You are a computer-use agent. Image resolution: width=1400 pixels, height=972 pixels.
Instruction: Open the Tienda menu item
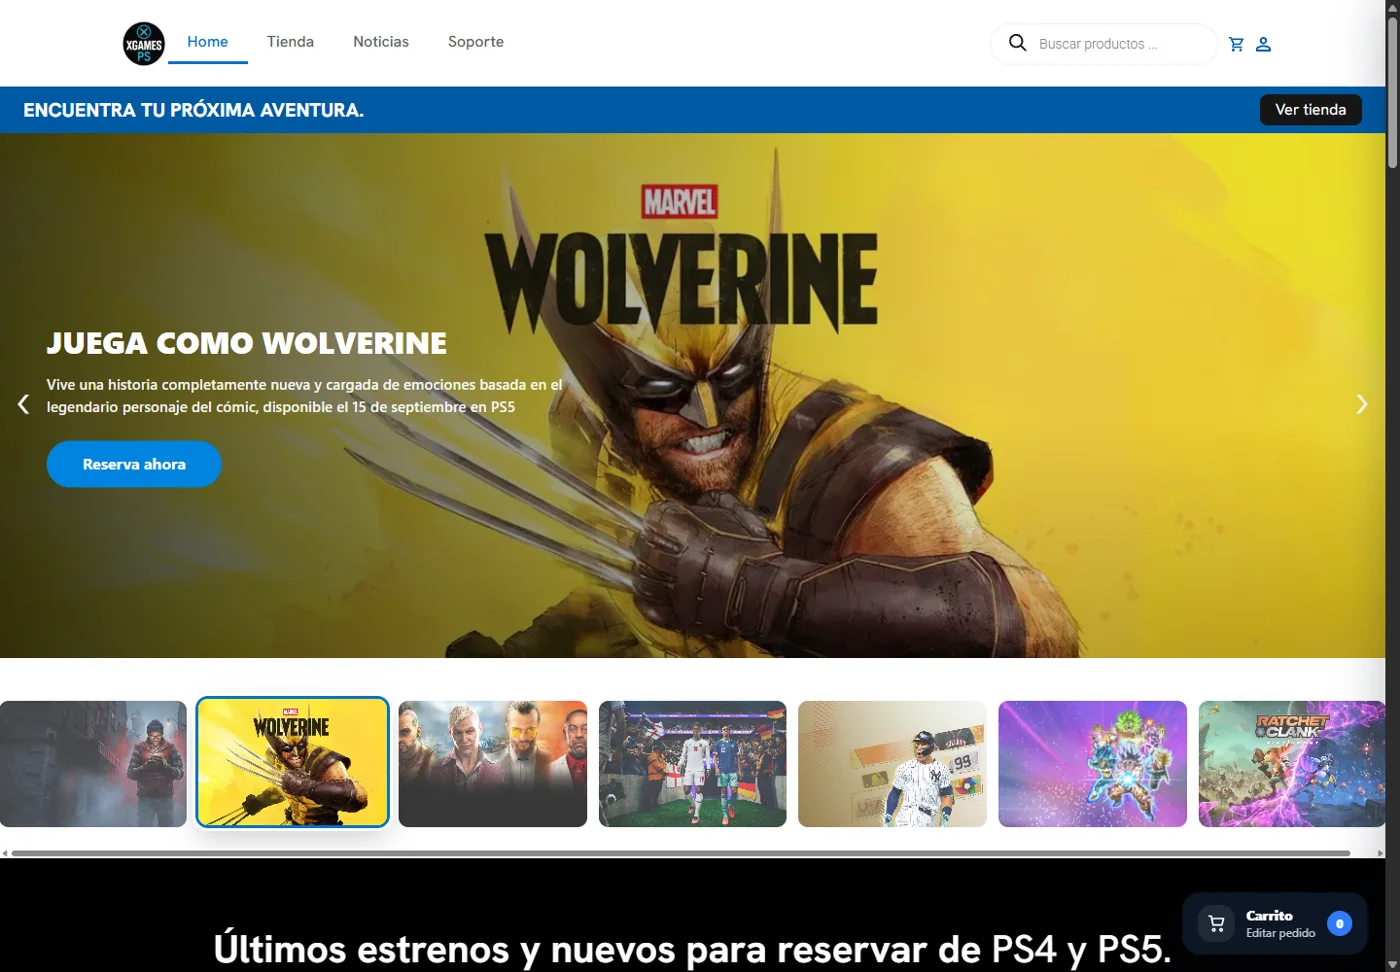tap(290, 42)
